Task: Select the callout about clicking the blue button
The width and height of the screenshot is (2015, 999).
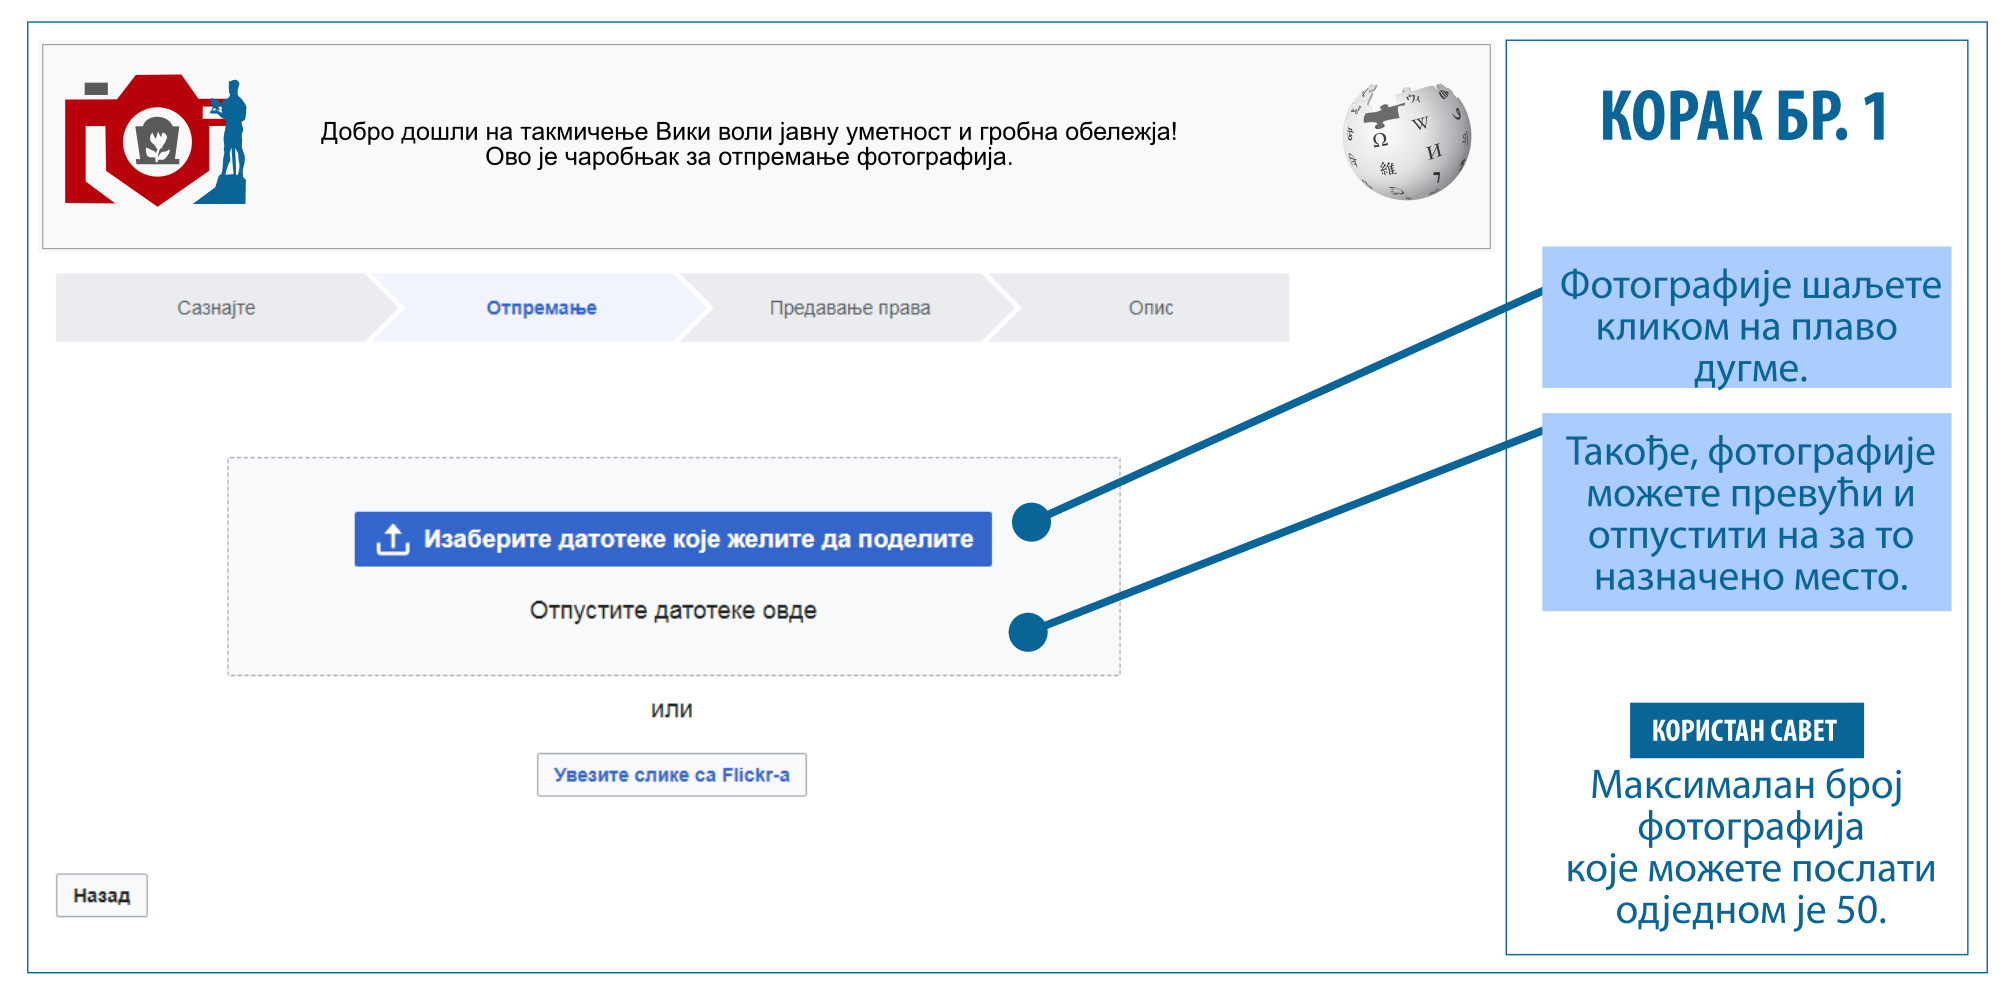Action: pyautogui.click(x=1746, y=318)
